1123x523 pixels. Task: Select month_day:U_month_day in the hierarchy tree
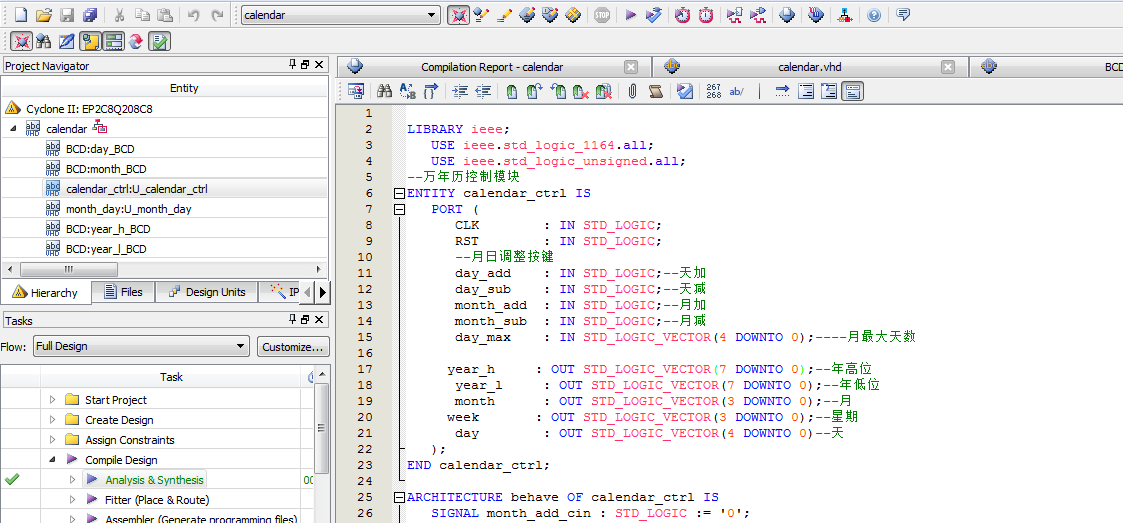point(128,209)
